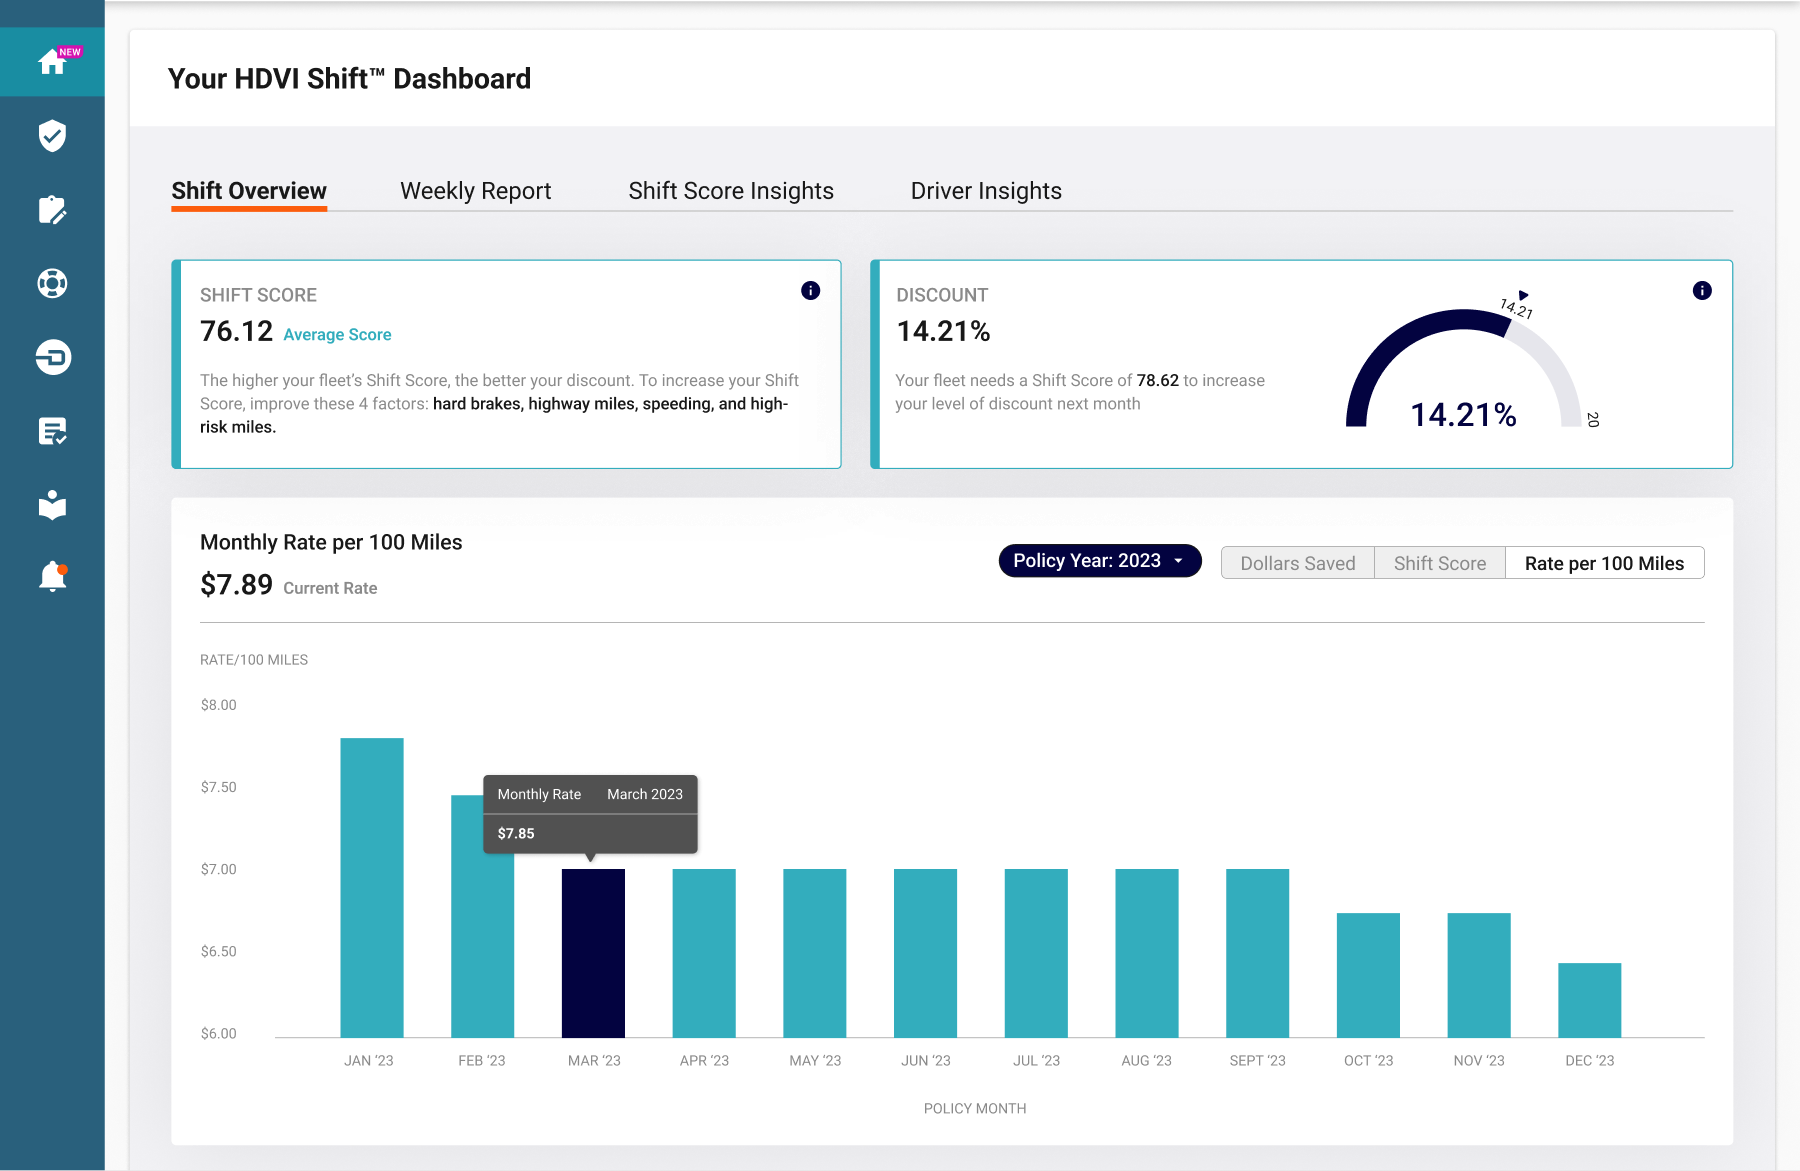Open the circular D logo sidebar icon

[53, 357]
